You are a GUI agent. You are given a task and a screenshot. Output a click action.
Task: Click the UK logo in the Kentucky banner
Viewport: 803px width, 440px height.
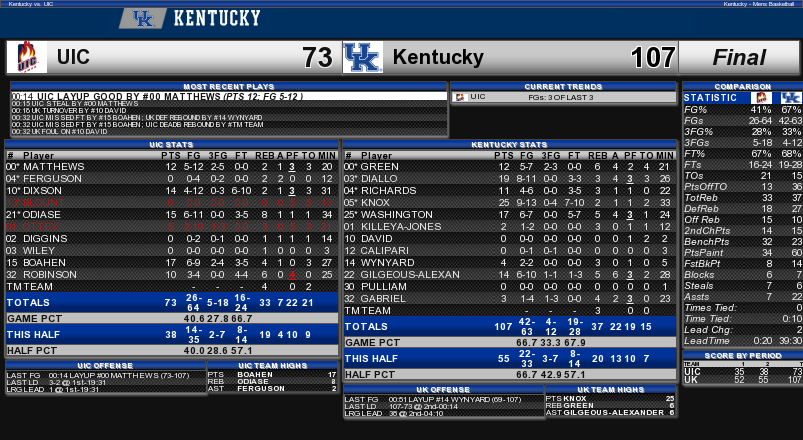pyautogui.click(x=143, y=19)
